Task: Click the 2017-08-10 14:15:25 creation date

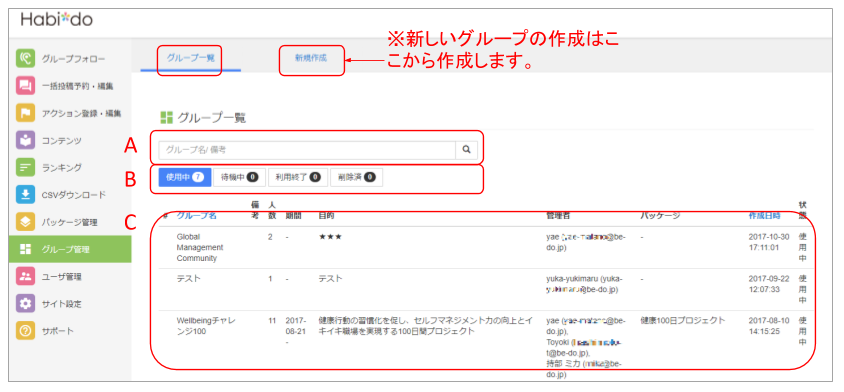Action: coord(769,325)
